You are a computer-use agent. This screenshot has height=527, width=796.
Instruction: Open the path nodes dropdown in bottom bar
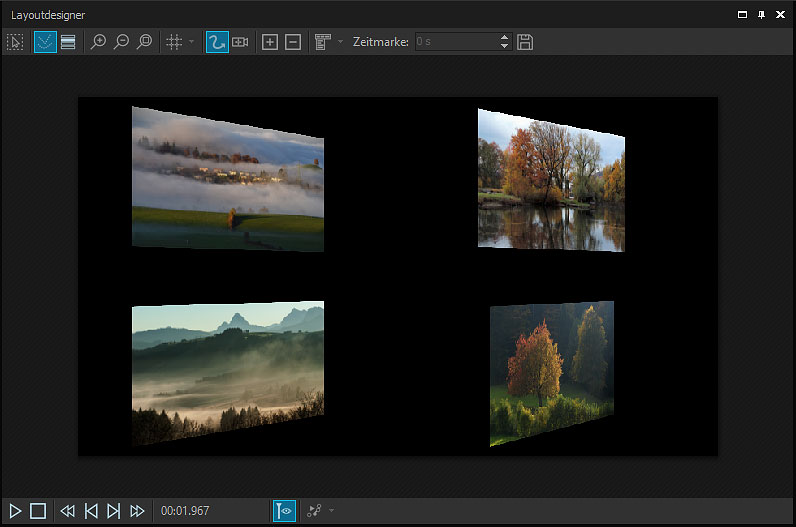[x=330, y=511]
